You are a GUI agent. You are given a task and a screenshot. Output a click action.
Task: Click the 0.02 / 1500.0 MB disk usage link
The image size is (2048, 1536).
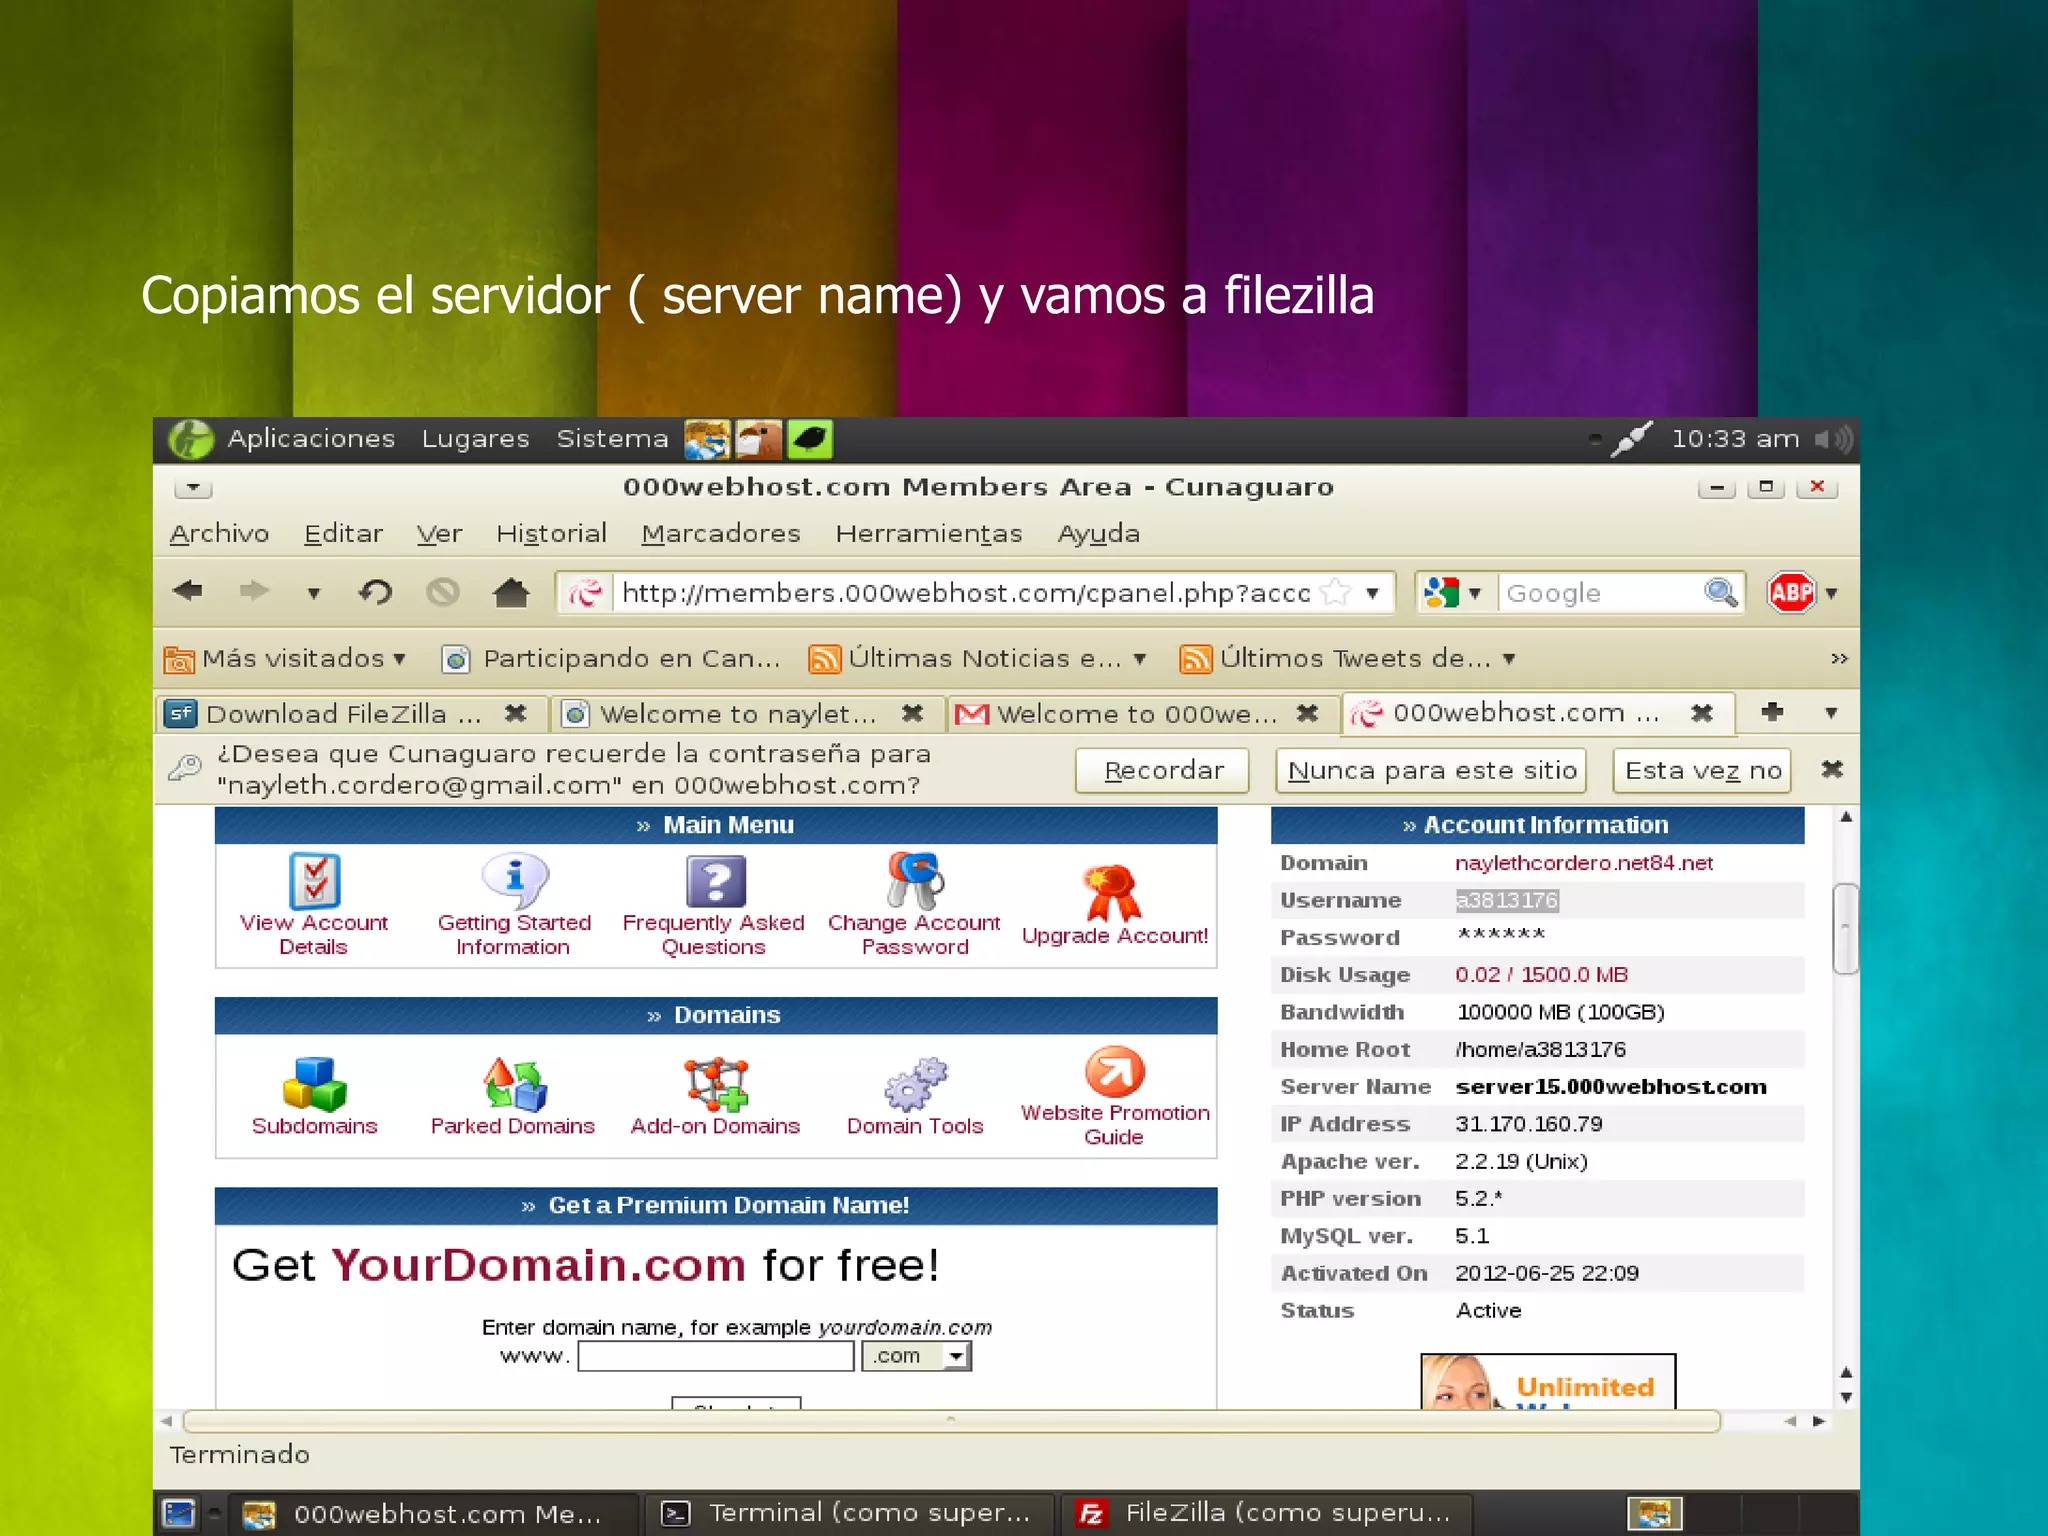[1541, 974]
